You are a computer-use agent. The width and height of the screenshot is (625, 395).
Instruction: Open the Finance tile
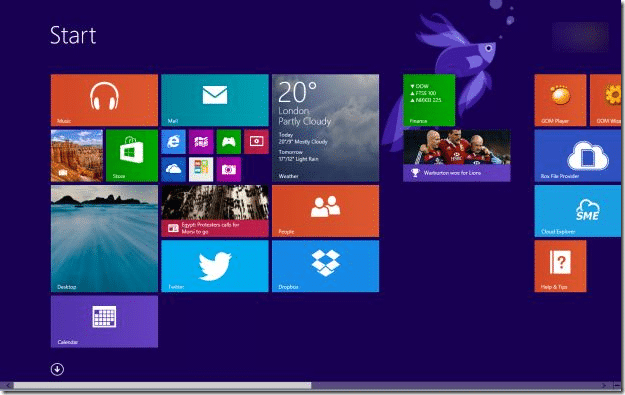pos(429,100)
